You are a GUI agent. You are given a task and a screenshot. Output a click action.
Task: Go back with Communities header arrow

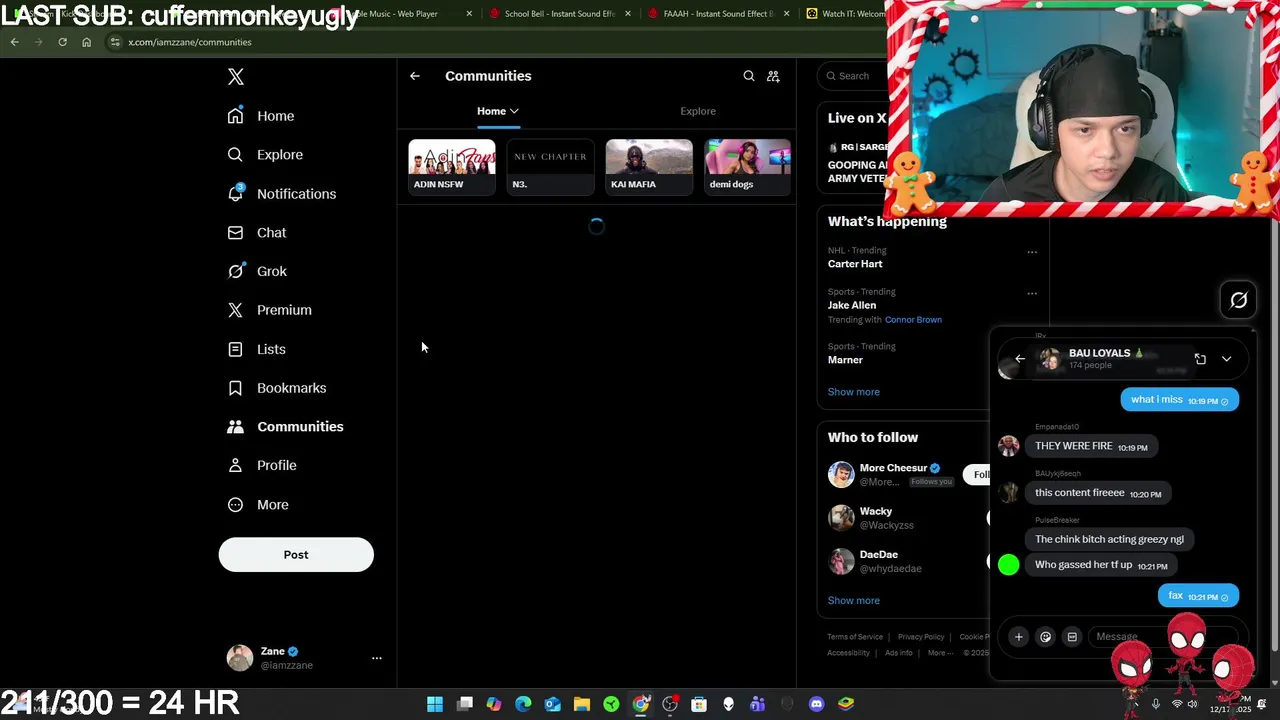(x=415, y=76)
